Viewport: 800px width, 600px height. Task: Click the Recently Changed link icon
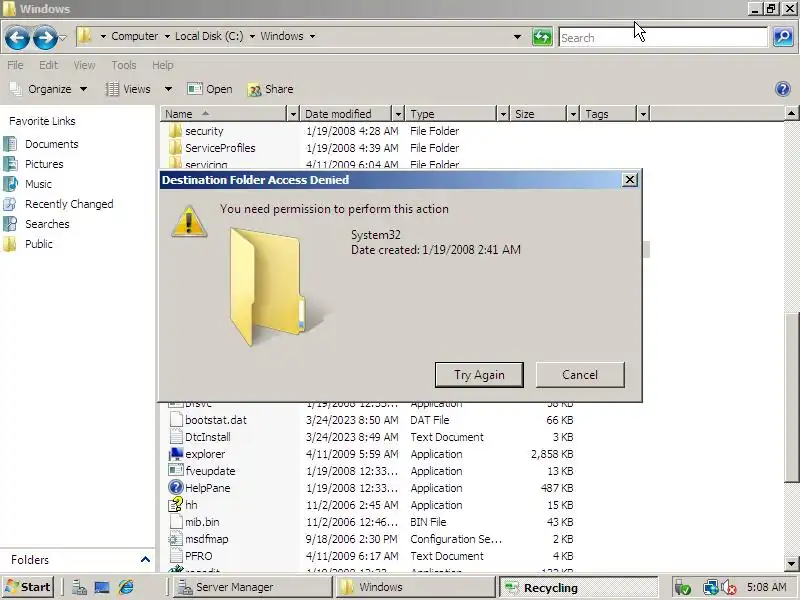[x=10, y=204]
